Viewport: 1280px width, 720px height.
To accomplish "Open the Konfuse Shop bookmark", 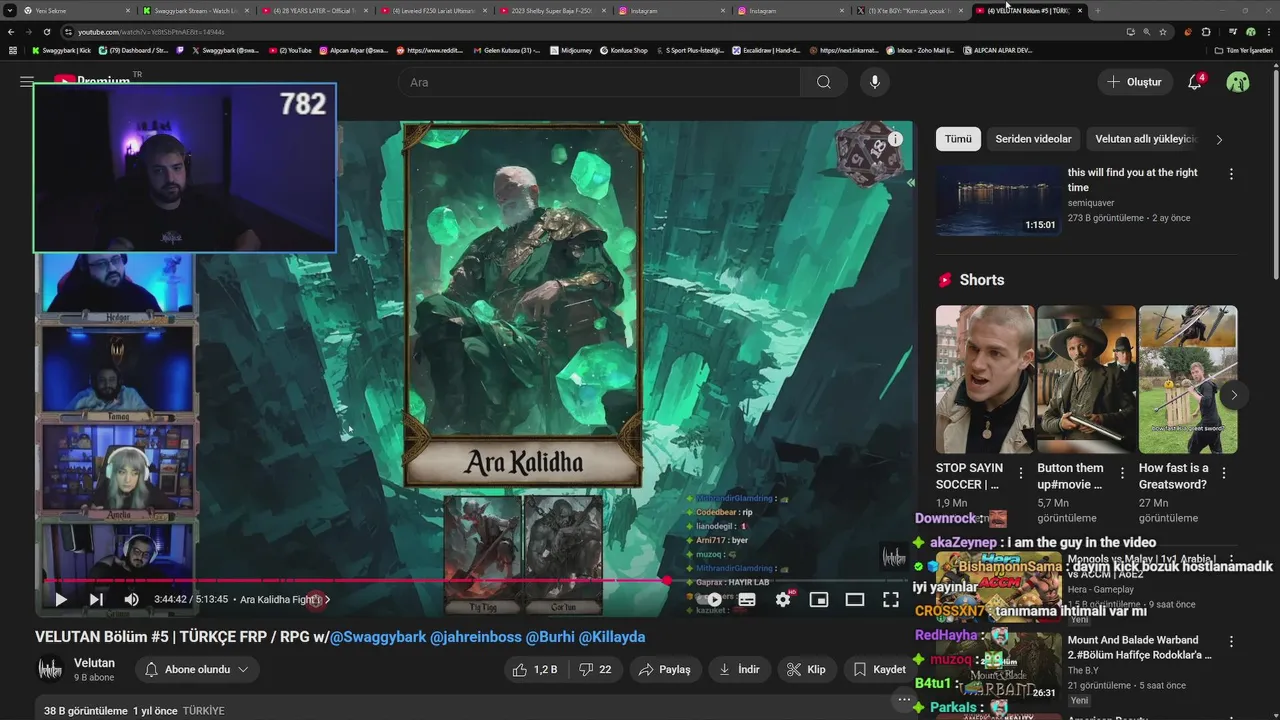I will click(x=624, y=50).
